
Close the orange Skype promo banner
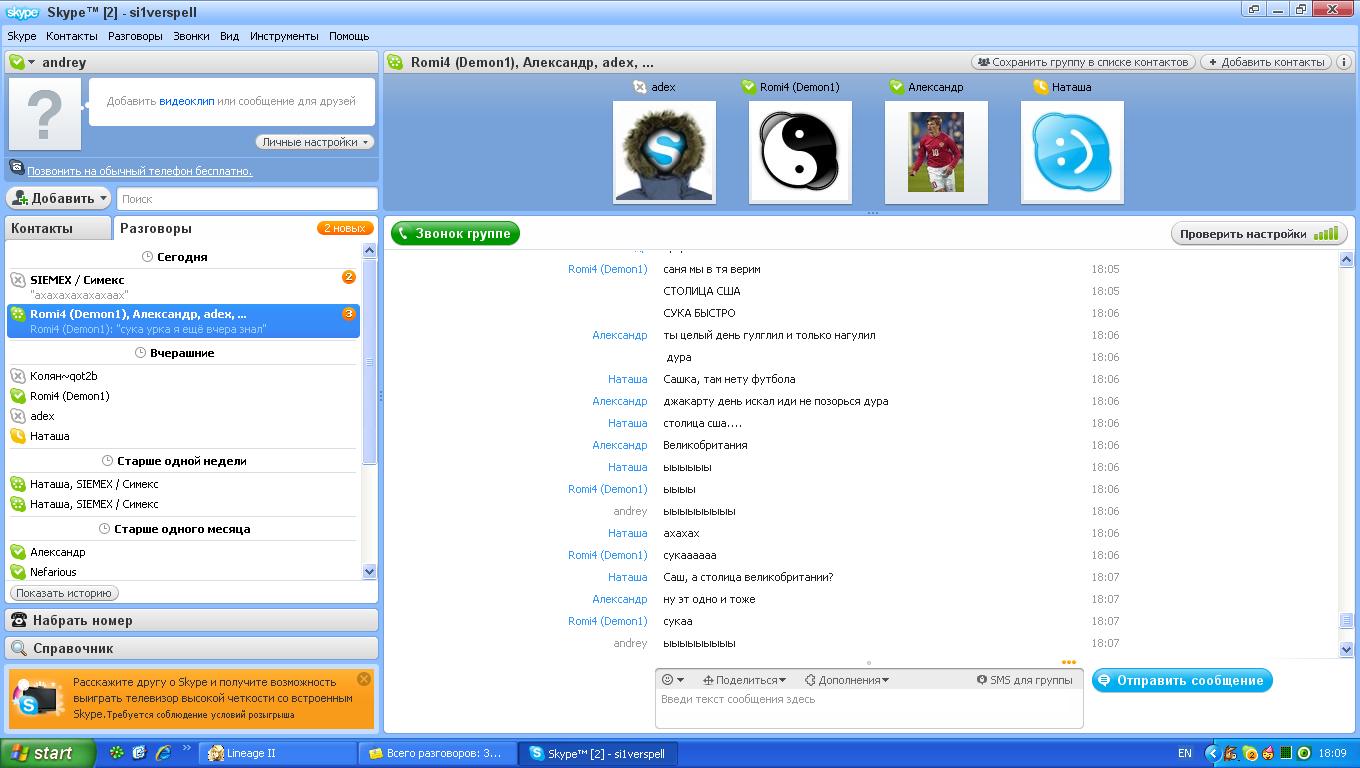[364, 679]
